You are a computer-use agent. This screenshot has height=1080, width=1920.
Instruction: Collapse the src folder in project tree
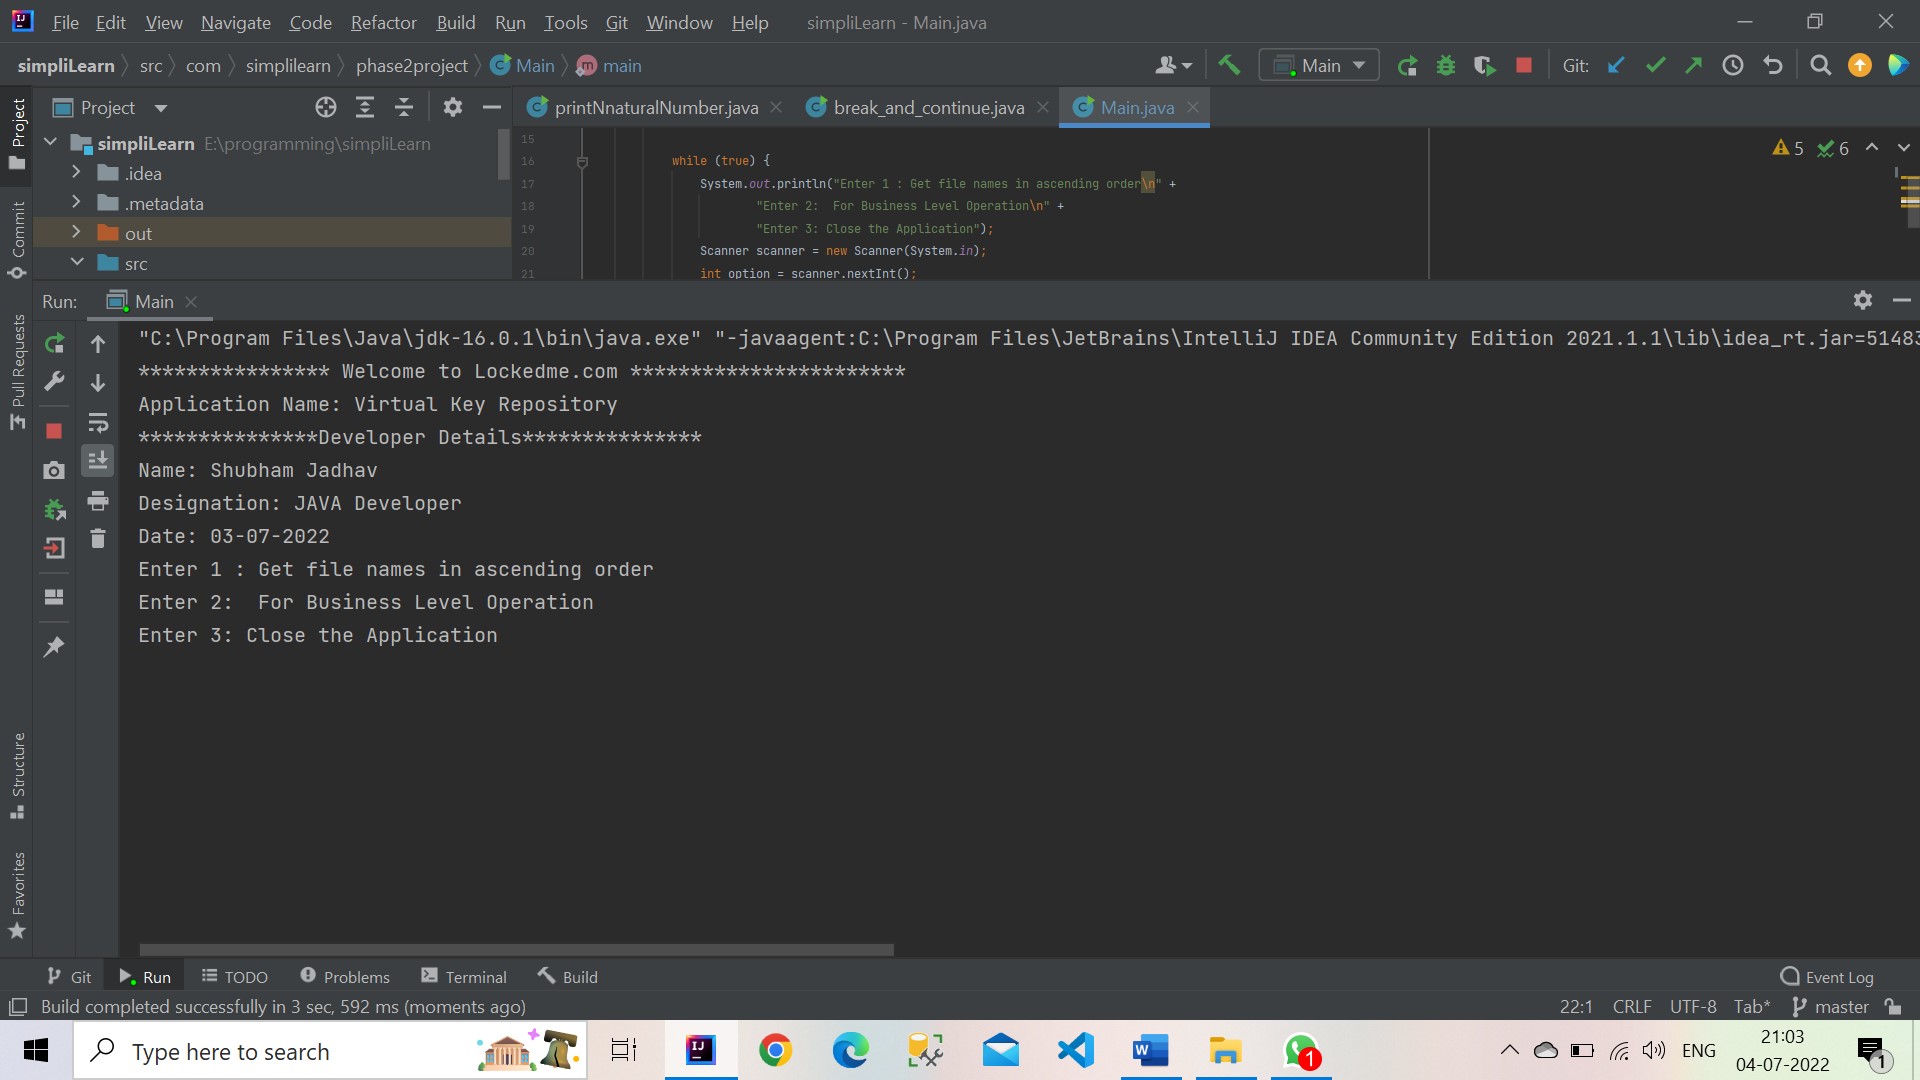pos(76,263)
